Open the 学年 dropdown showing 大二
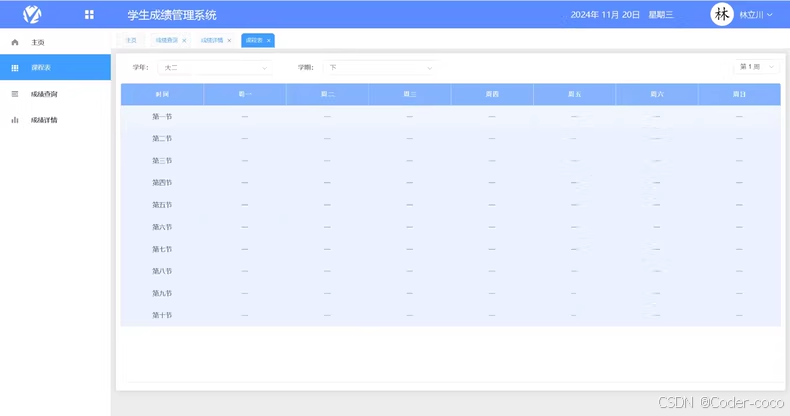Screen dimensions: 790x416 click(x=215, y=67)
